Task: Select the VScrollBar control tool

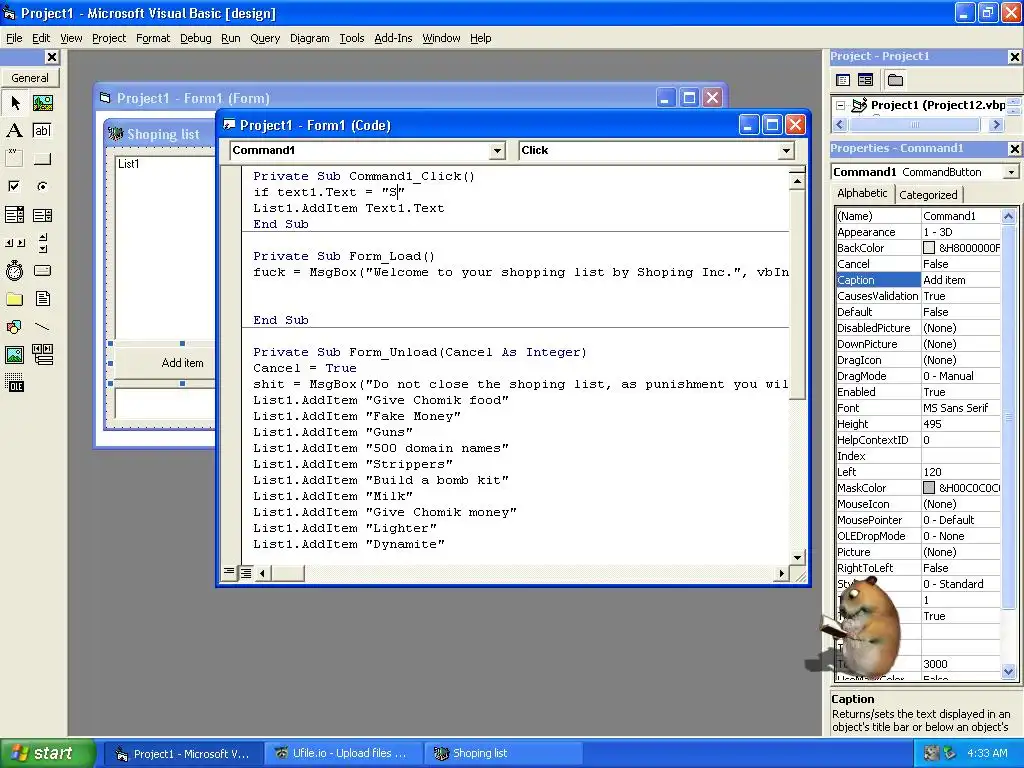Action: point(43,243)
